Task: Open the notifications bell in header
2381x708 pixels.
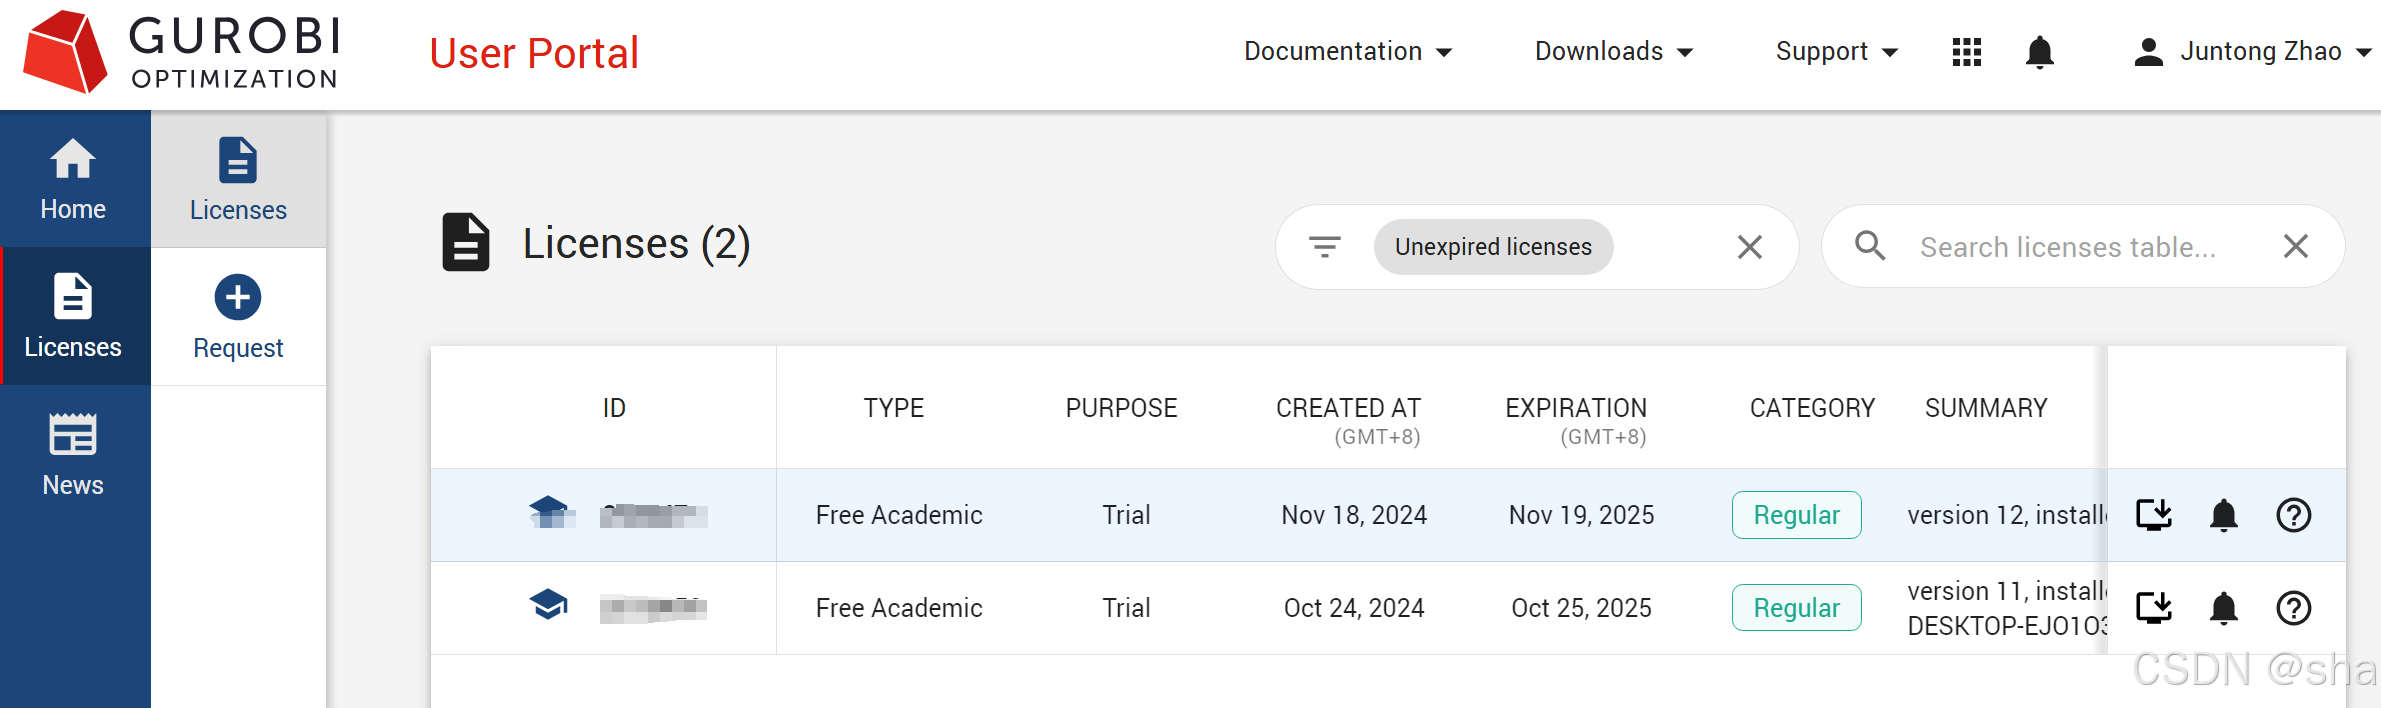Action: [2039, 52]
